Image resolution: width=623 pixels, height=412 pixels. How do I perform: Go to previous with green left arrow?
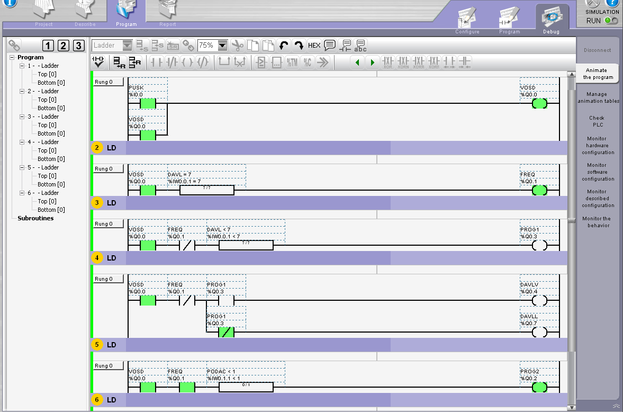point(357,62)
